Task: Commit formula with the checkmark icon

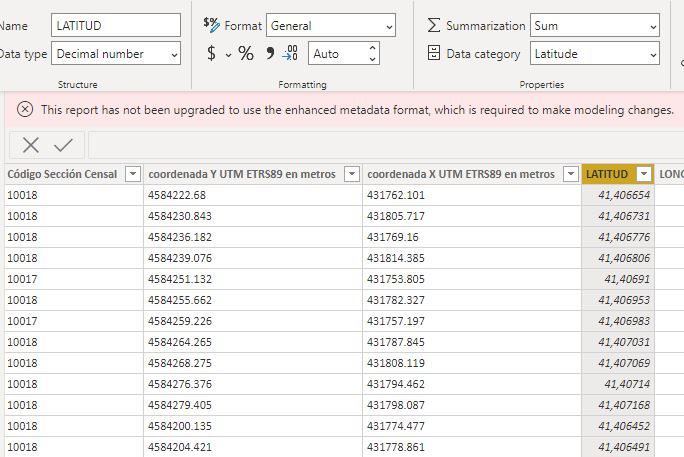Action: [63, 145]
